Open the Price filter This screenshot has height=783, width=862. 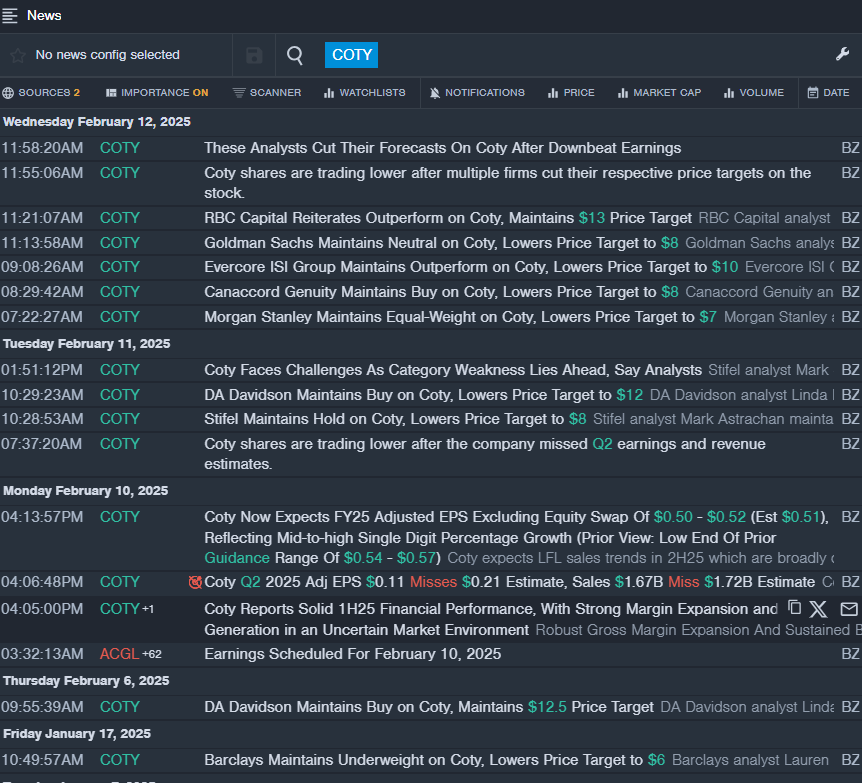pyautogui.click(x=570, y=93)
